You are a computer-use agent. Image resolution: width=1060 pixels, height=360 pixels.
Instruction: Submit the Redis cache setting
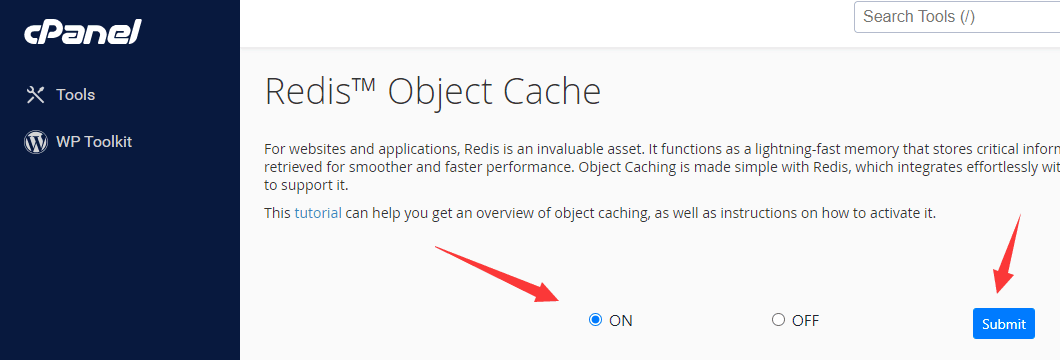pyautogui.click(x=1004, y=324)
